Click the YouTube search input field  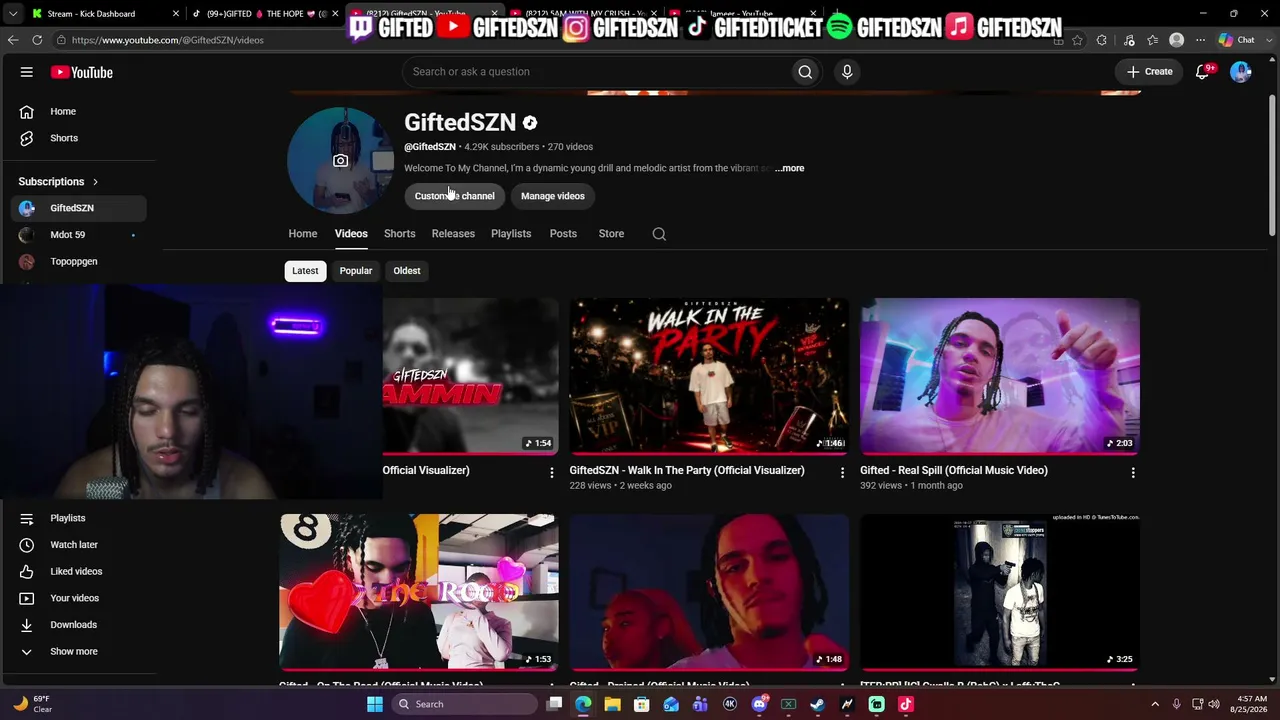point(597,72)
